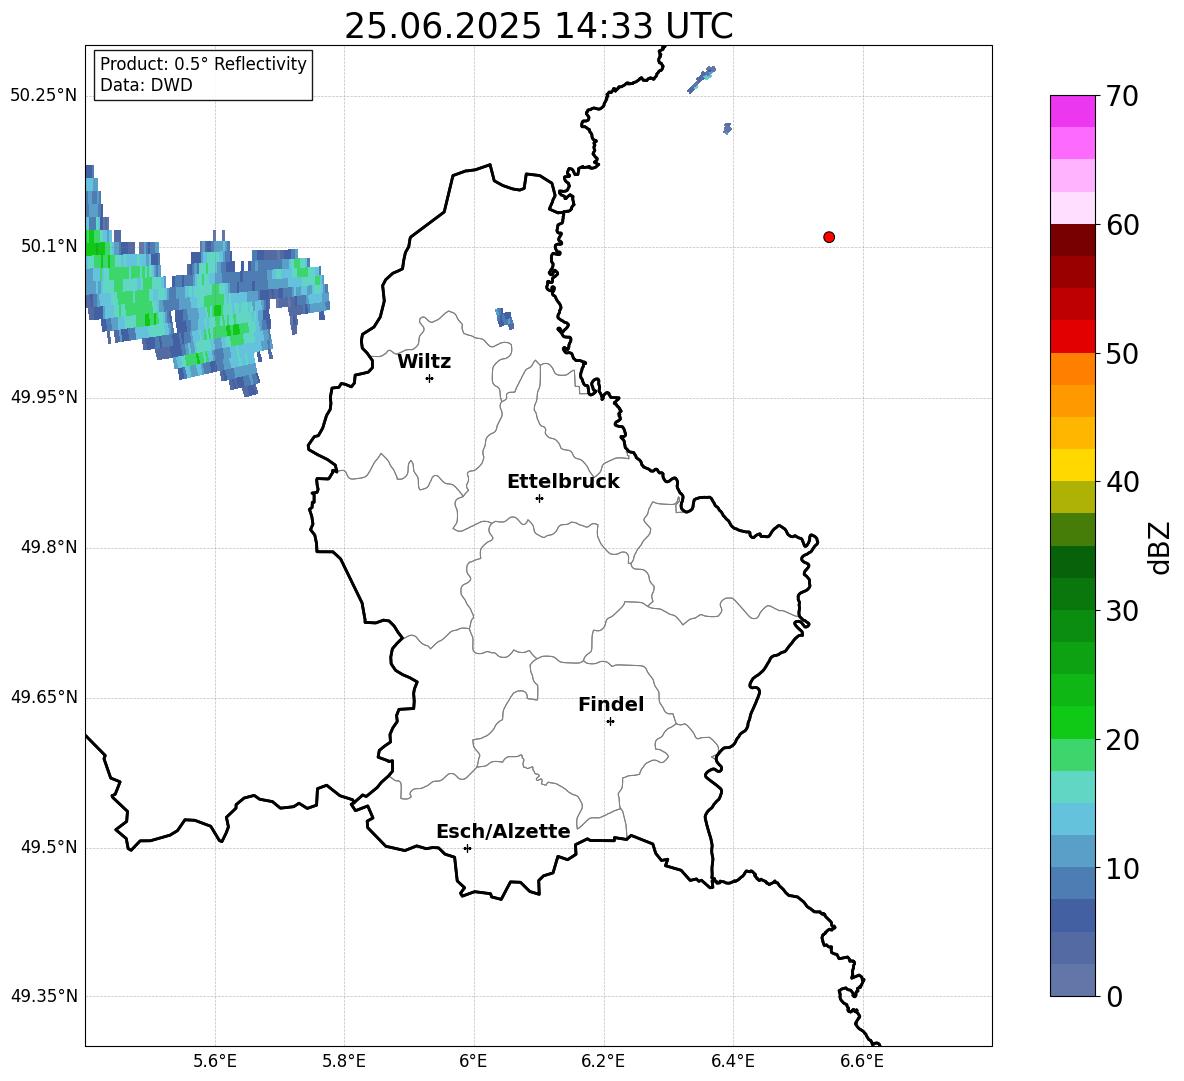Click the Product: 0.5° Reflectivity text
Image resolution: width=1184 pixels, height=1081 pixels.
[x=203, y=64]
